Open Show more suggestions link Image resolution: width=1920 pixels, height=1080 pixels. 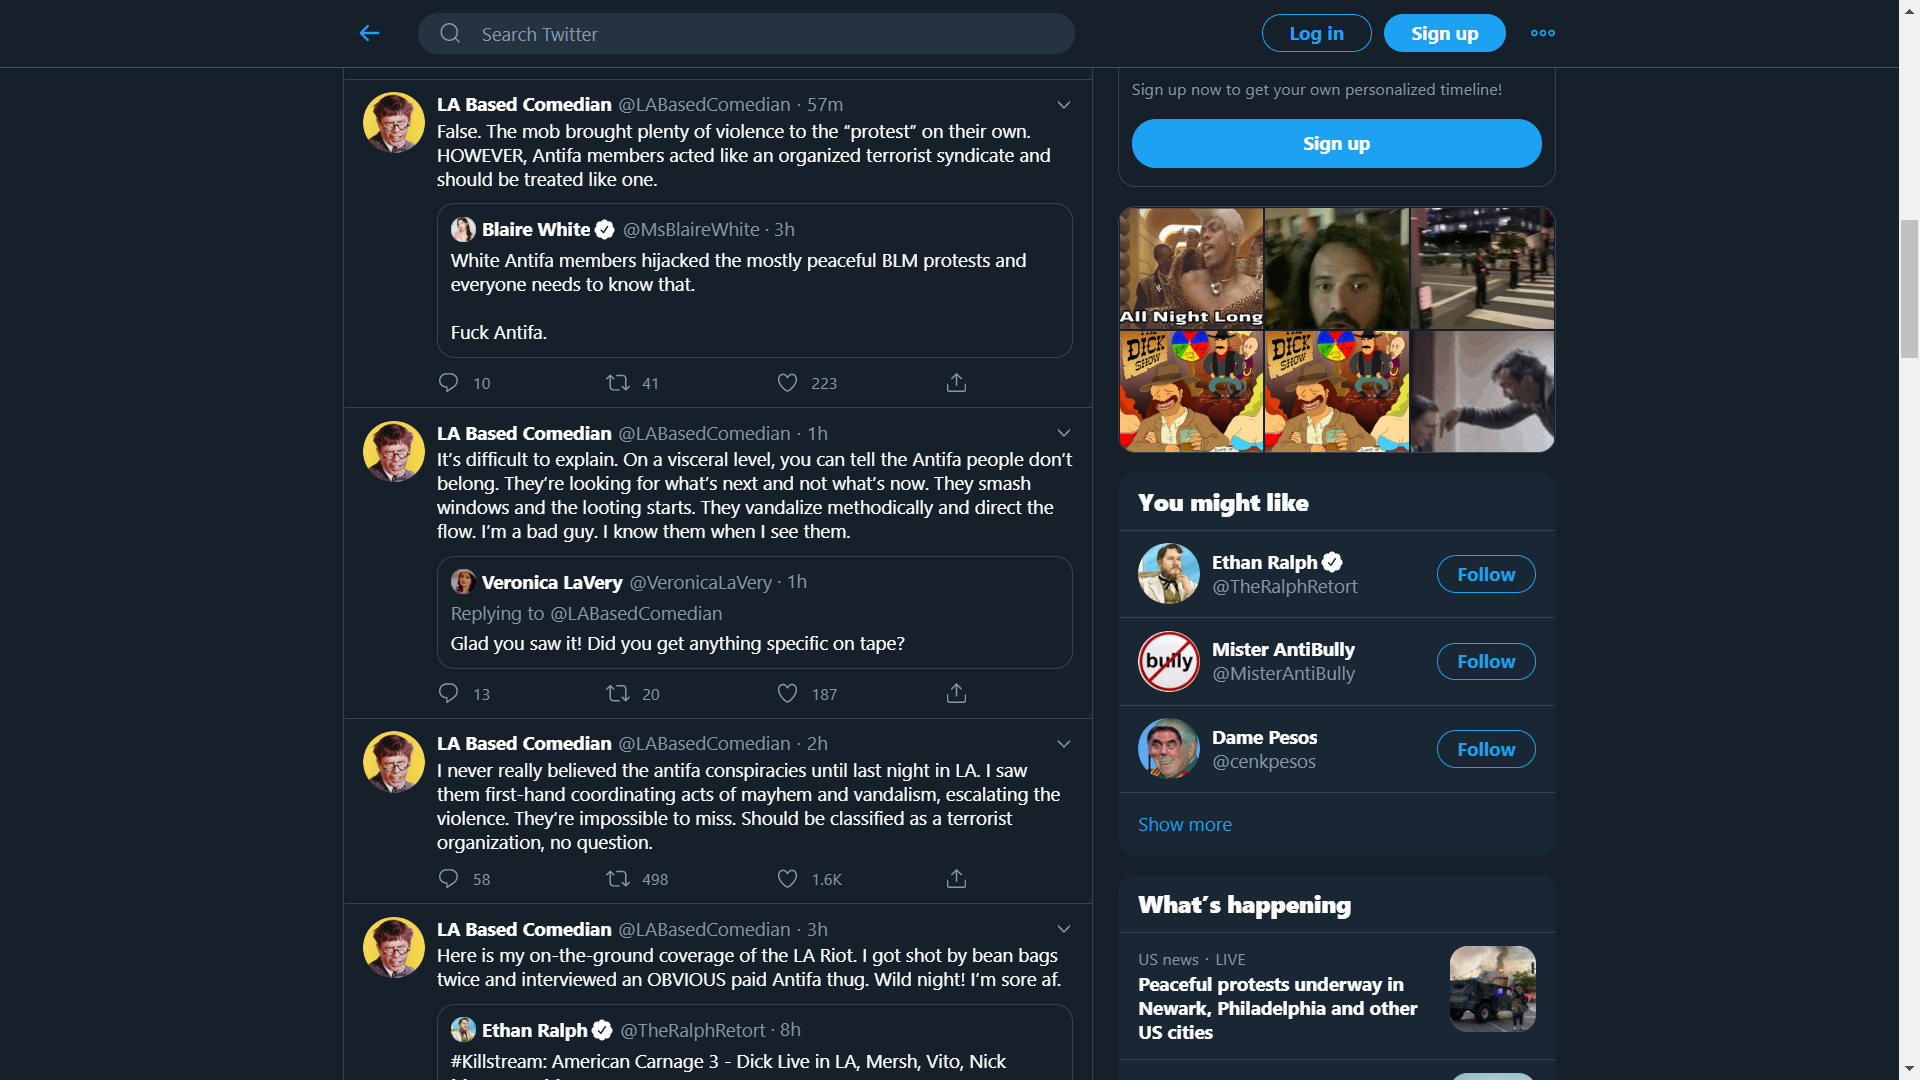pyautogui.click(x=1185, y=824)
